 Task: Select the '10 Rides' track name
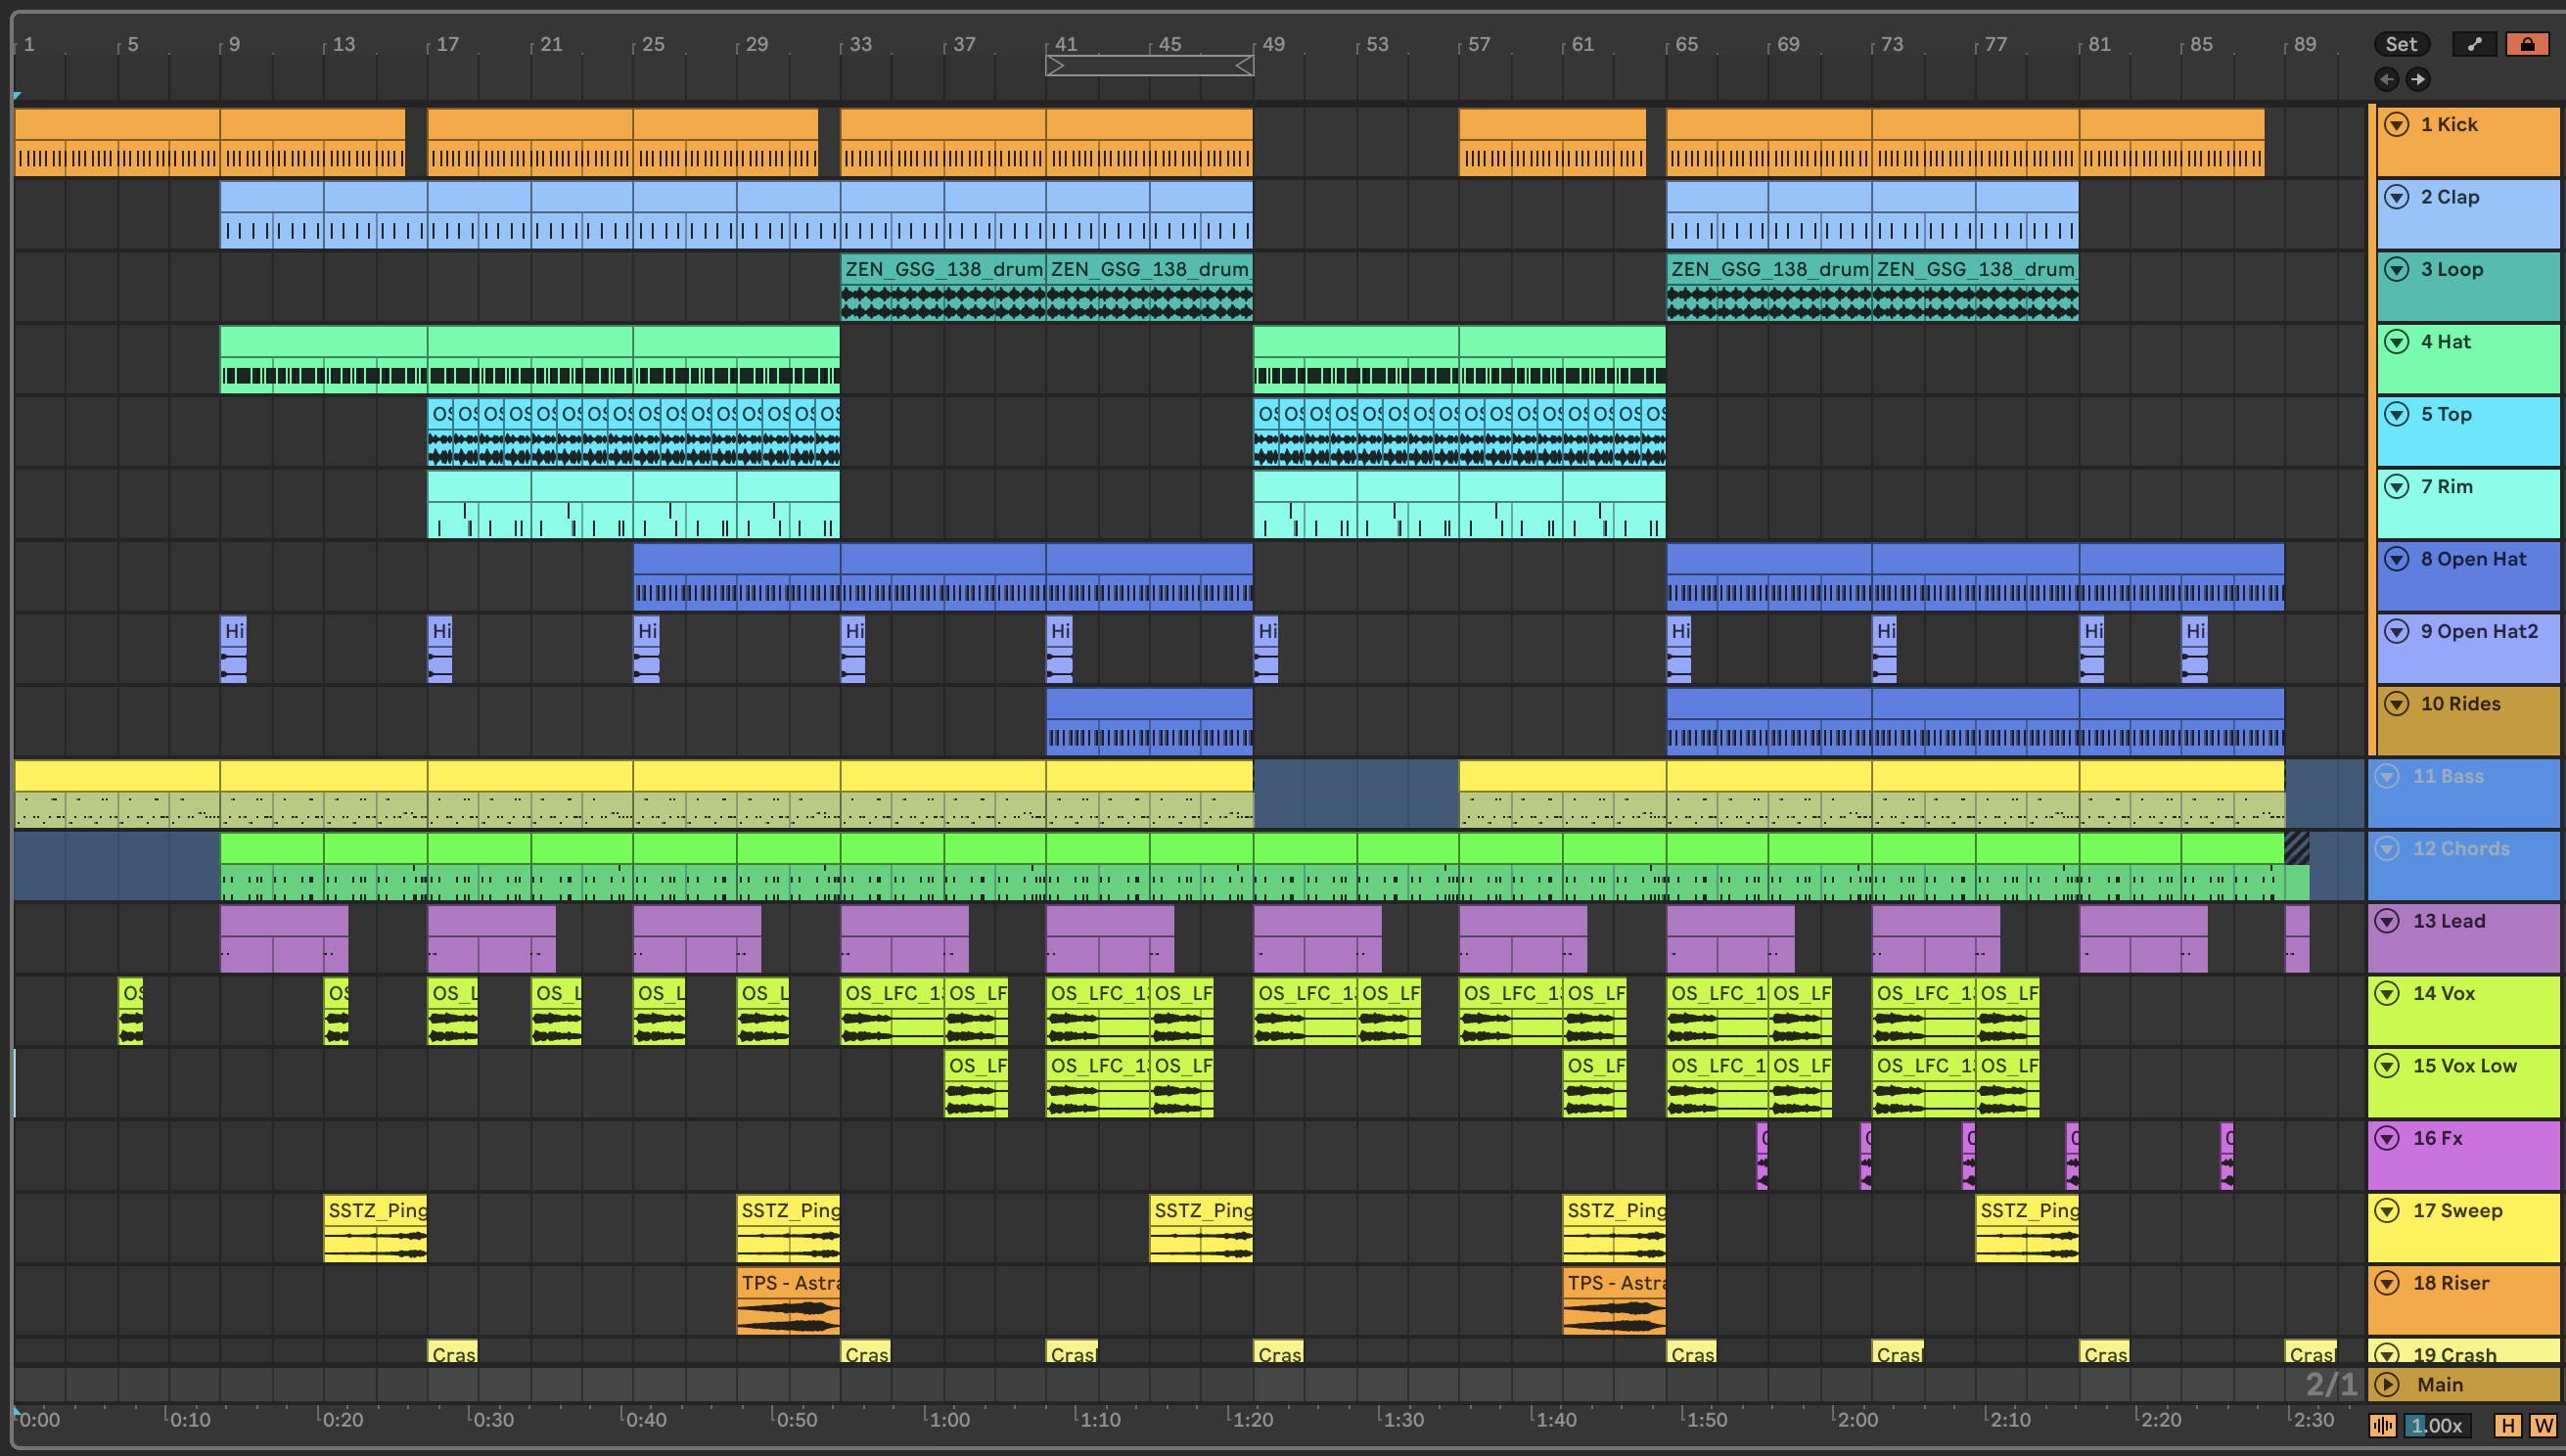pos(2460,703)
